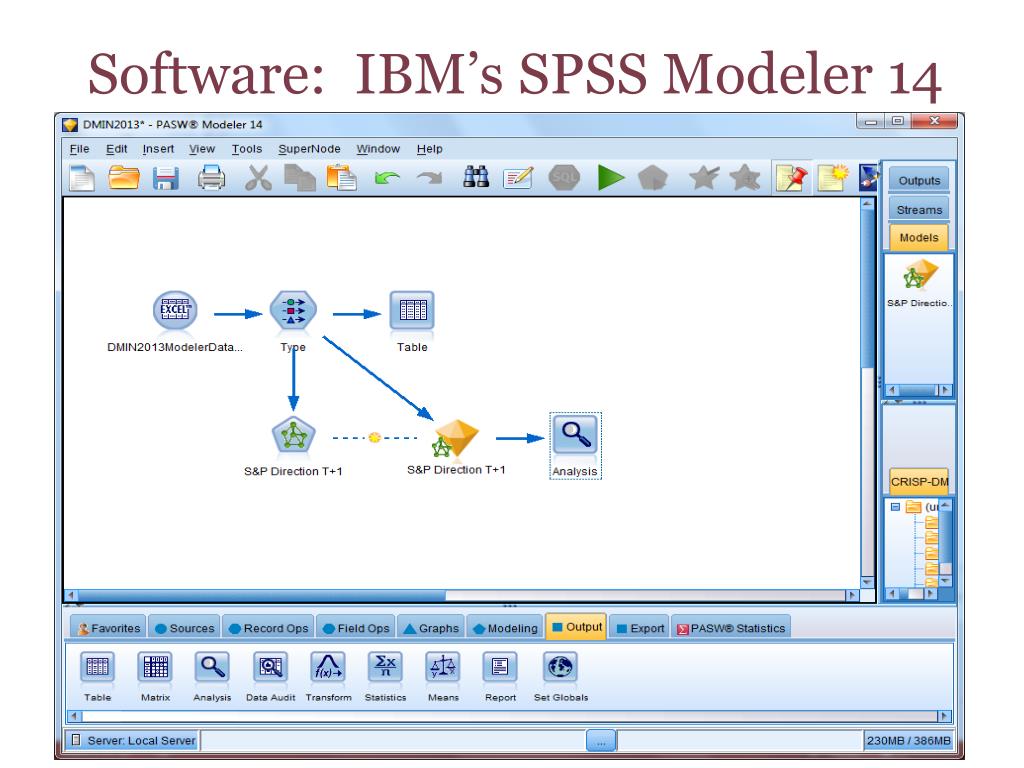Select the Excel source node DMIN2013ModelerData
This screenshot has width=1024, height=768.
click(175, 310)
